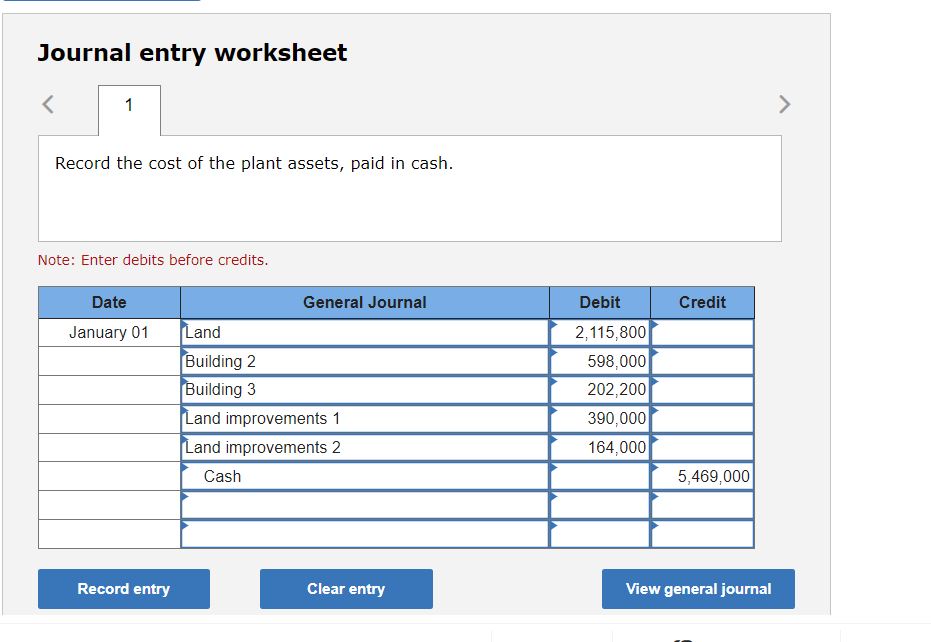The width and height of the screenshot is (931, 642).
Task: Click the empty date cell below January 01
Action: (109, 361)
